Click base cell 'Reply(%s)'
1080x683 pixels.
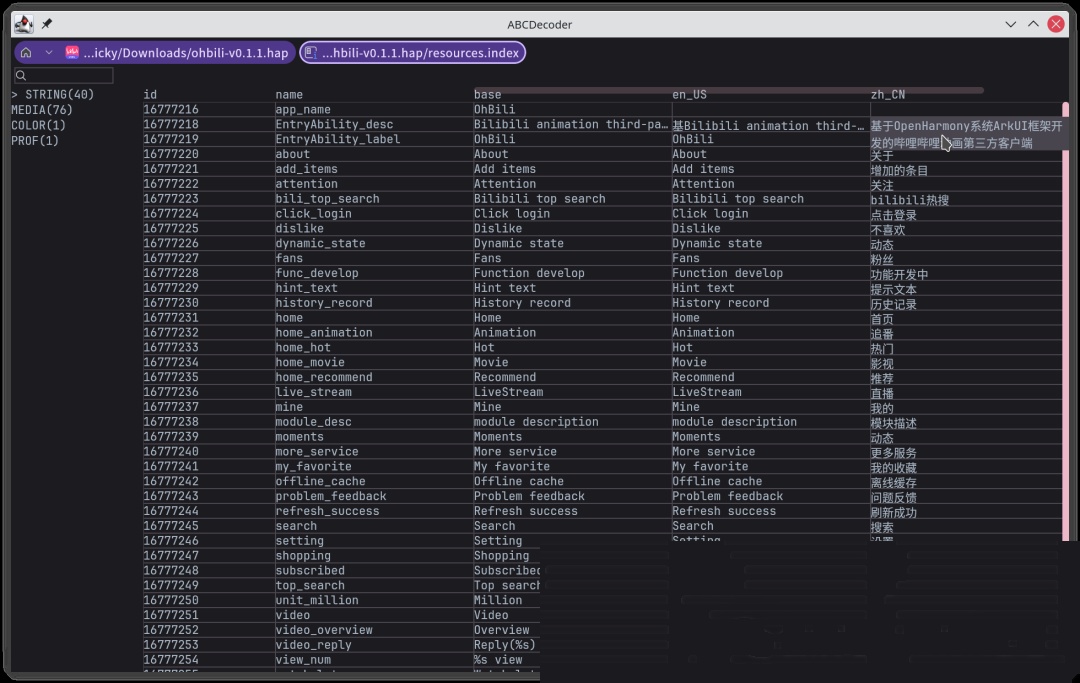[505, 645]
